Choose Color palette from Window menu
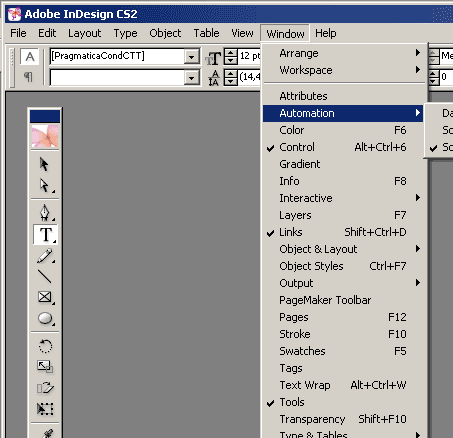Image resolution: width=453 pixels, height=438 pixels. point(343,130)
